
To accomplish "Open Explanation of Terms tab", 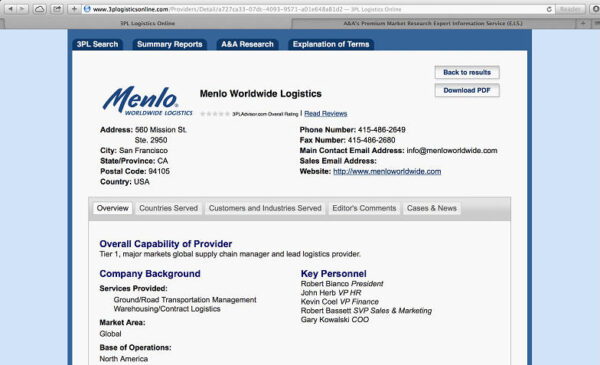I will (x=331, y=44).
